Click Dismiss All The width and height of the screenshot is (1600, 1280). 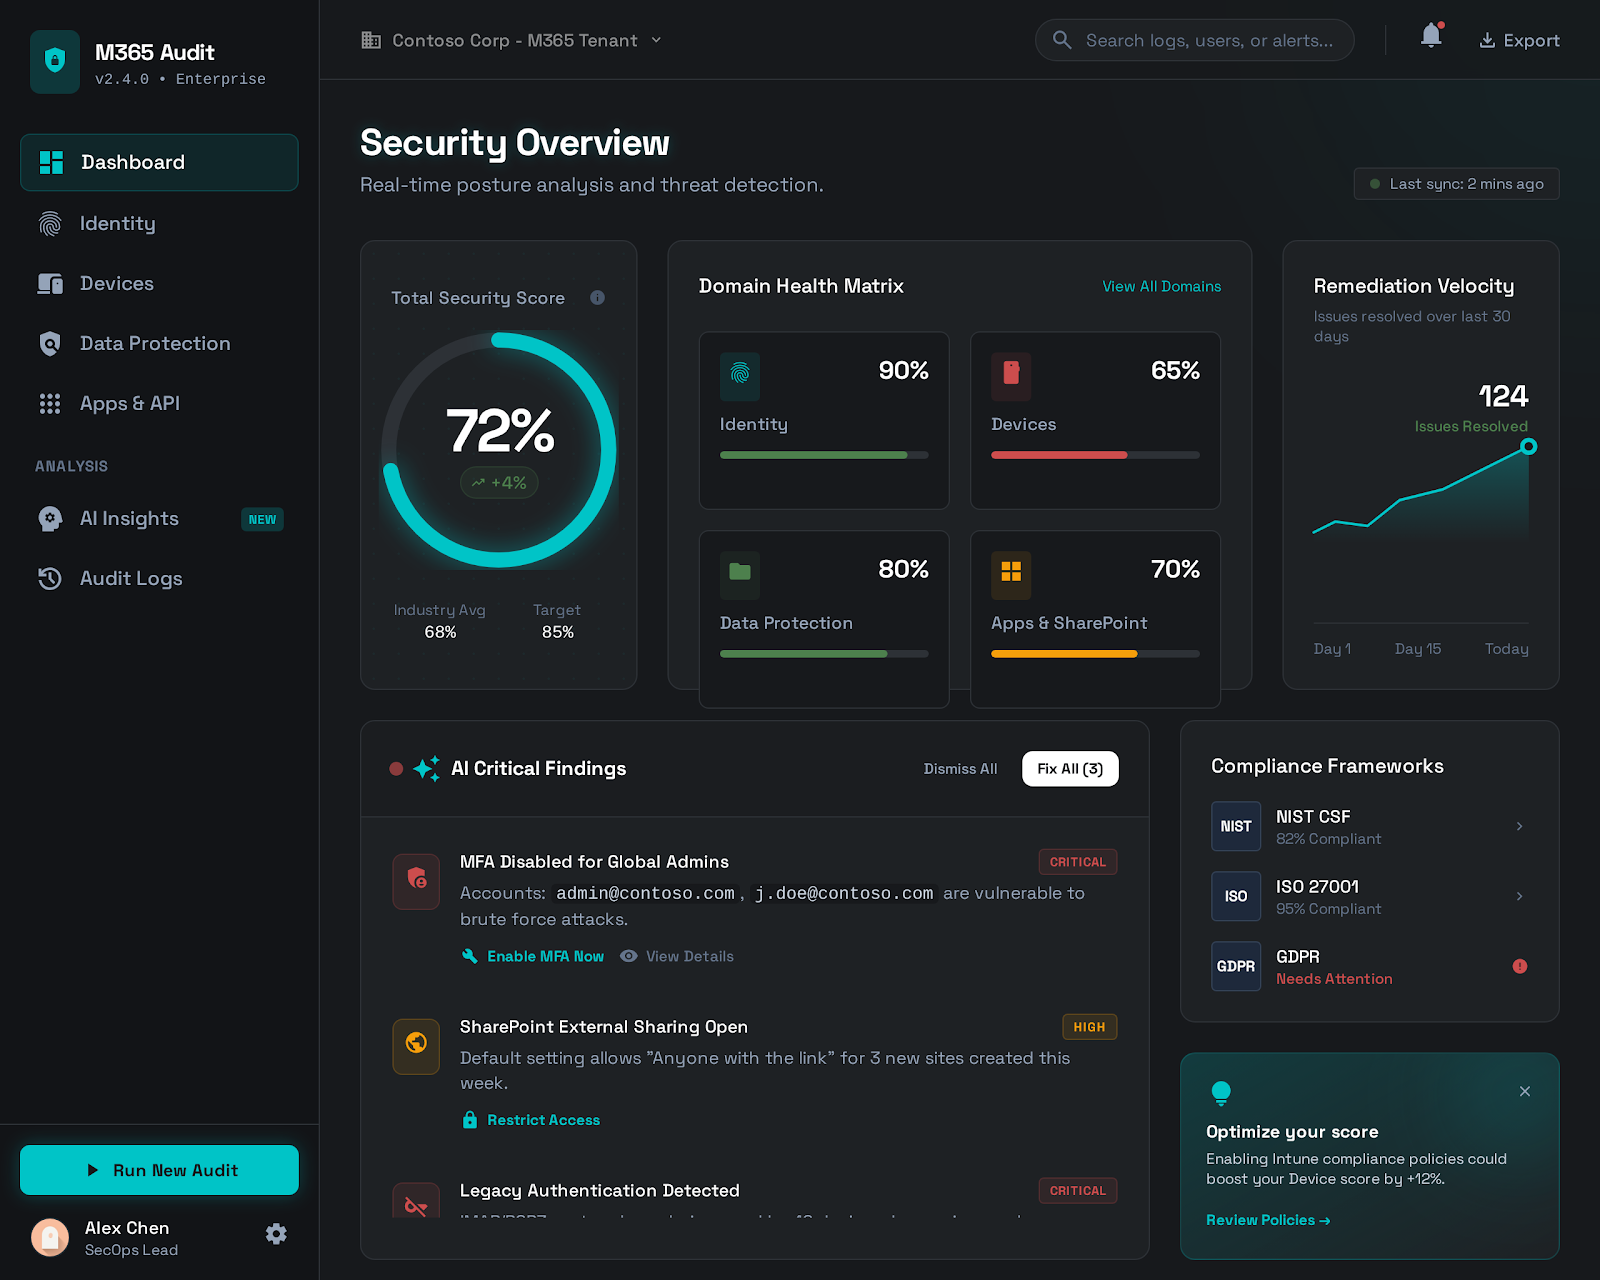click(960, 768)
